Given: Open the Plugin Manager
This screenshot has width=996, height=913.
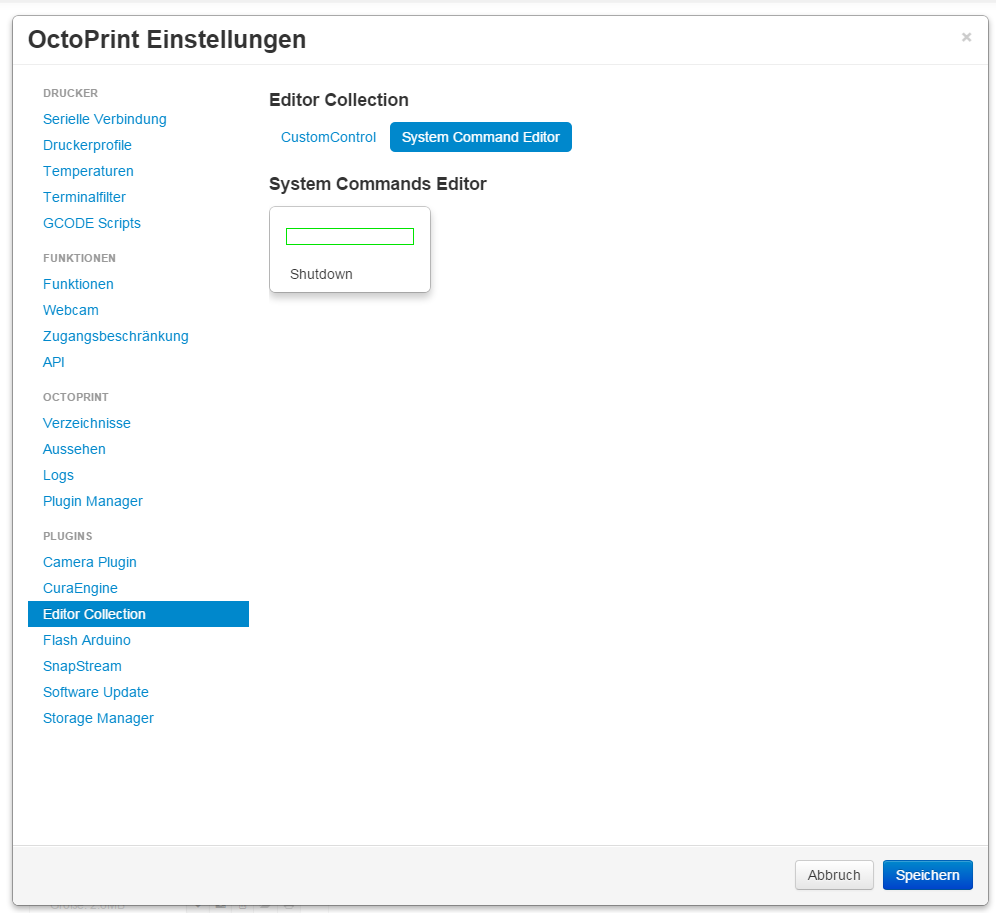Looking at the screenshot, I should tap(93, 502).
